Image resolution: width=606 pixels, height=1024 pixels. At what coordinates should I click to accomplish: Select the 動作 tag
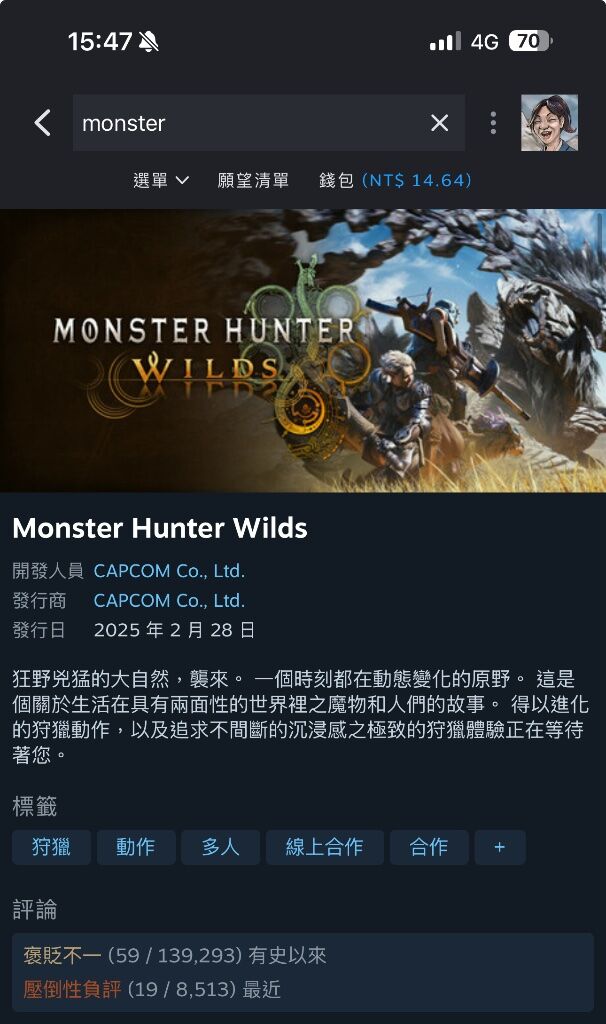click(x=136, y=847)
